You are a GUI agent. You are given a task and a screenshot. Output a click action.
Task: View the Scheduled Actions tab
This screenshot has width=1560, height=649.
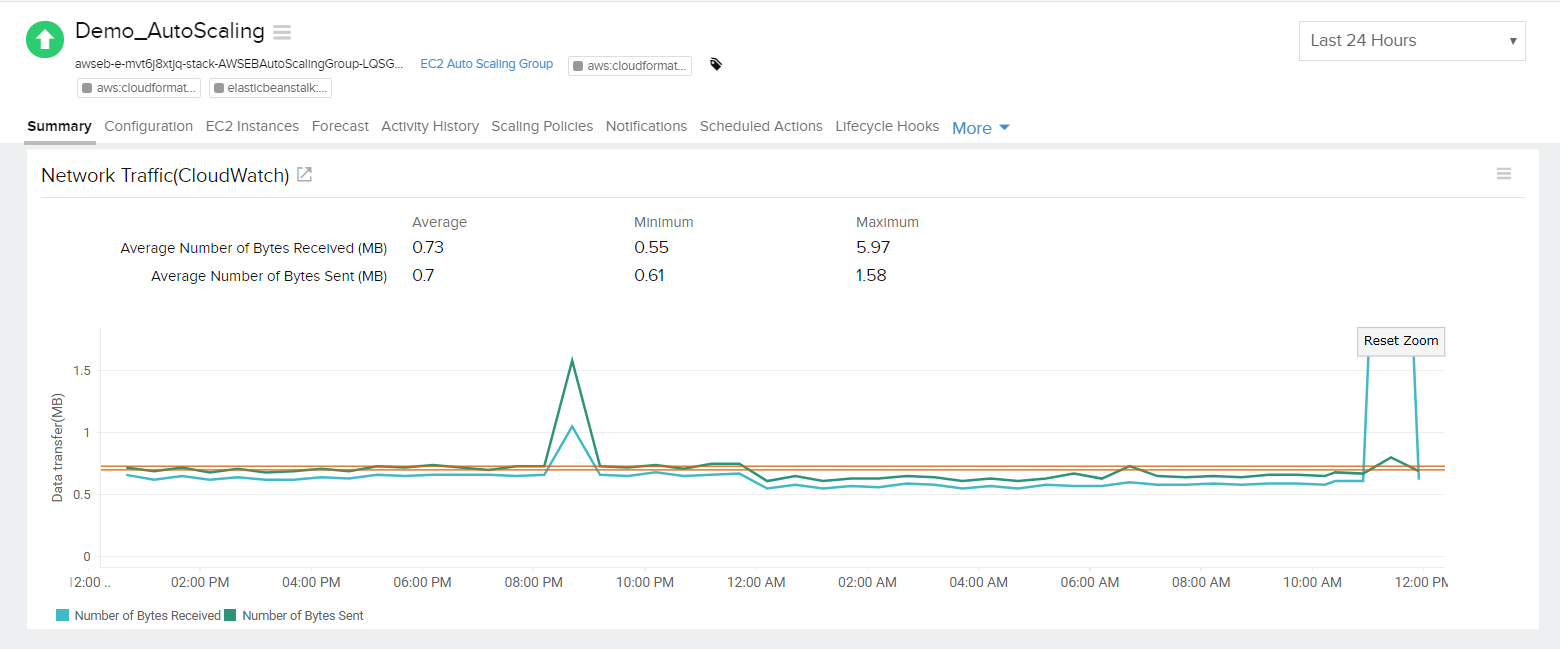point(760,126)
